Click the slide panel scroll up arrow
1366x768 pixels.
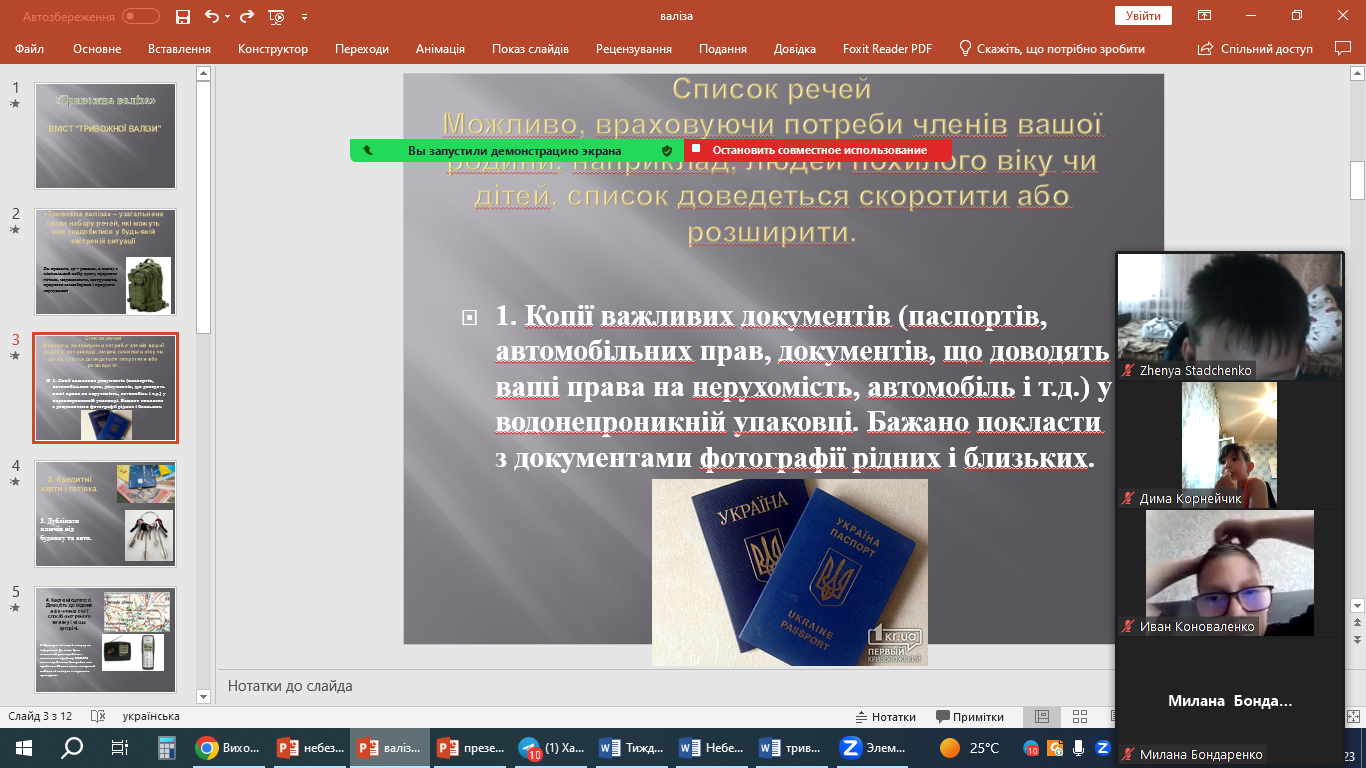pyautogui.click(x=204, y=73)
